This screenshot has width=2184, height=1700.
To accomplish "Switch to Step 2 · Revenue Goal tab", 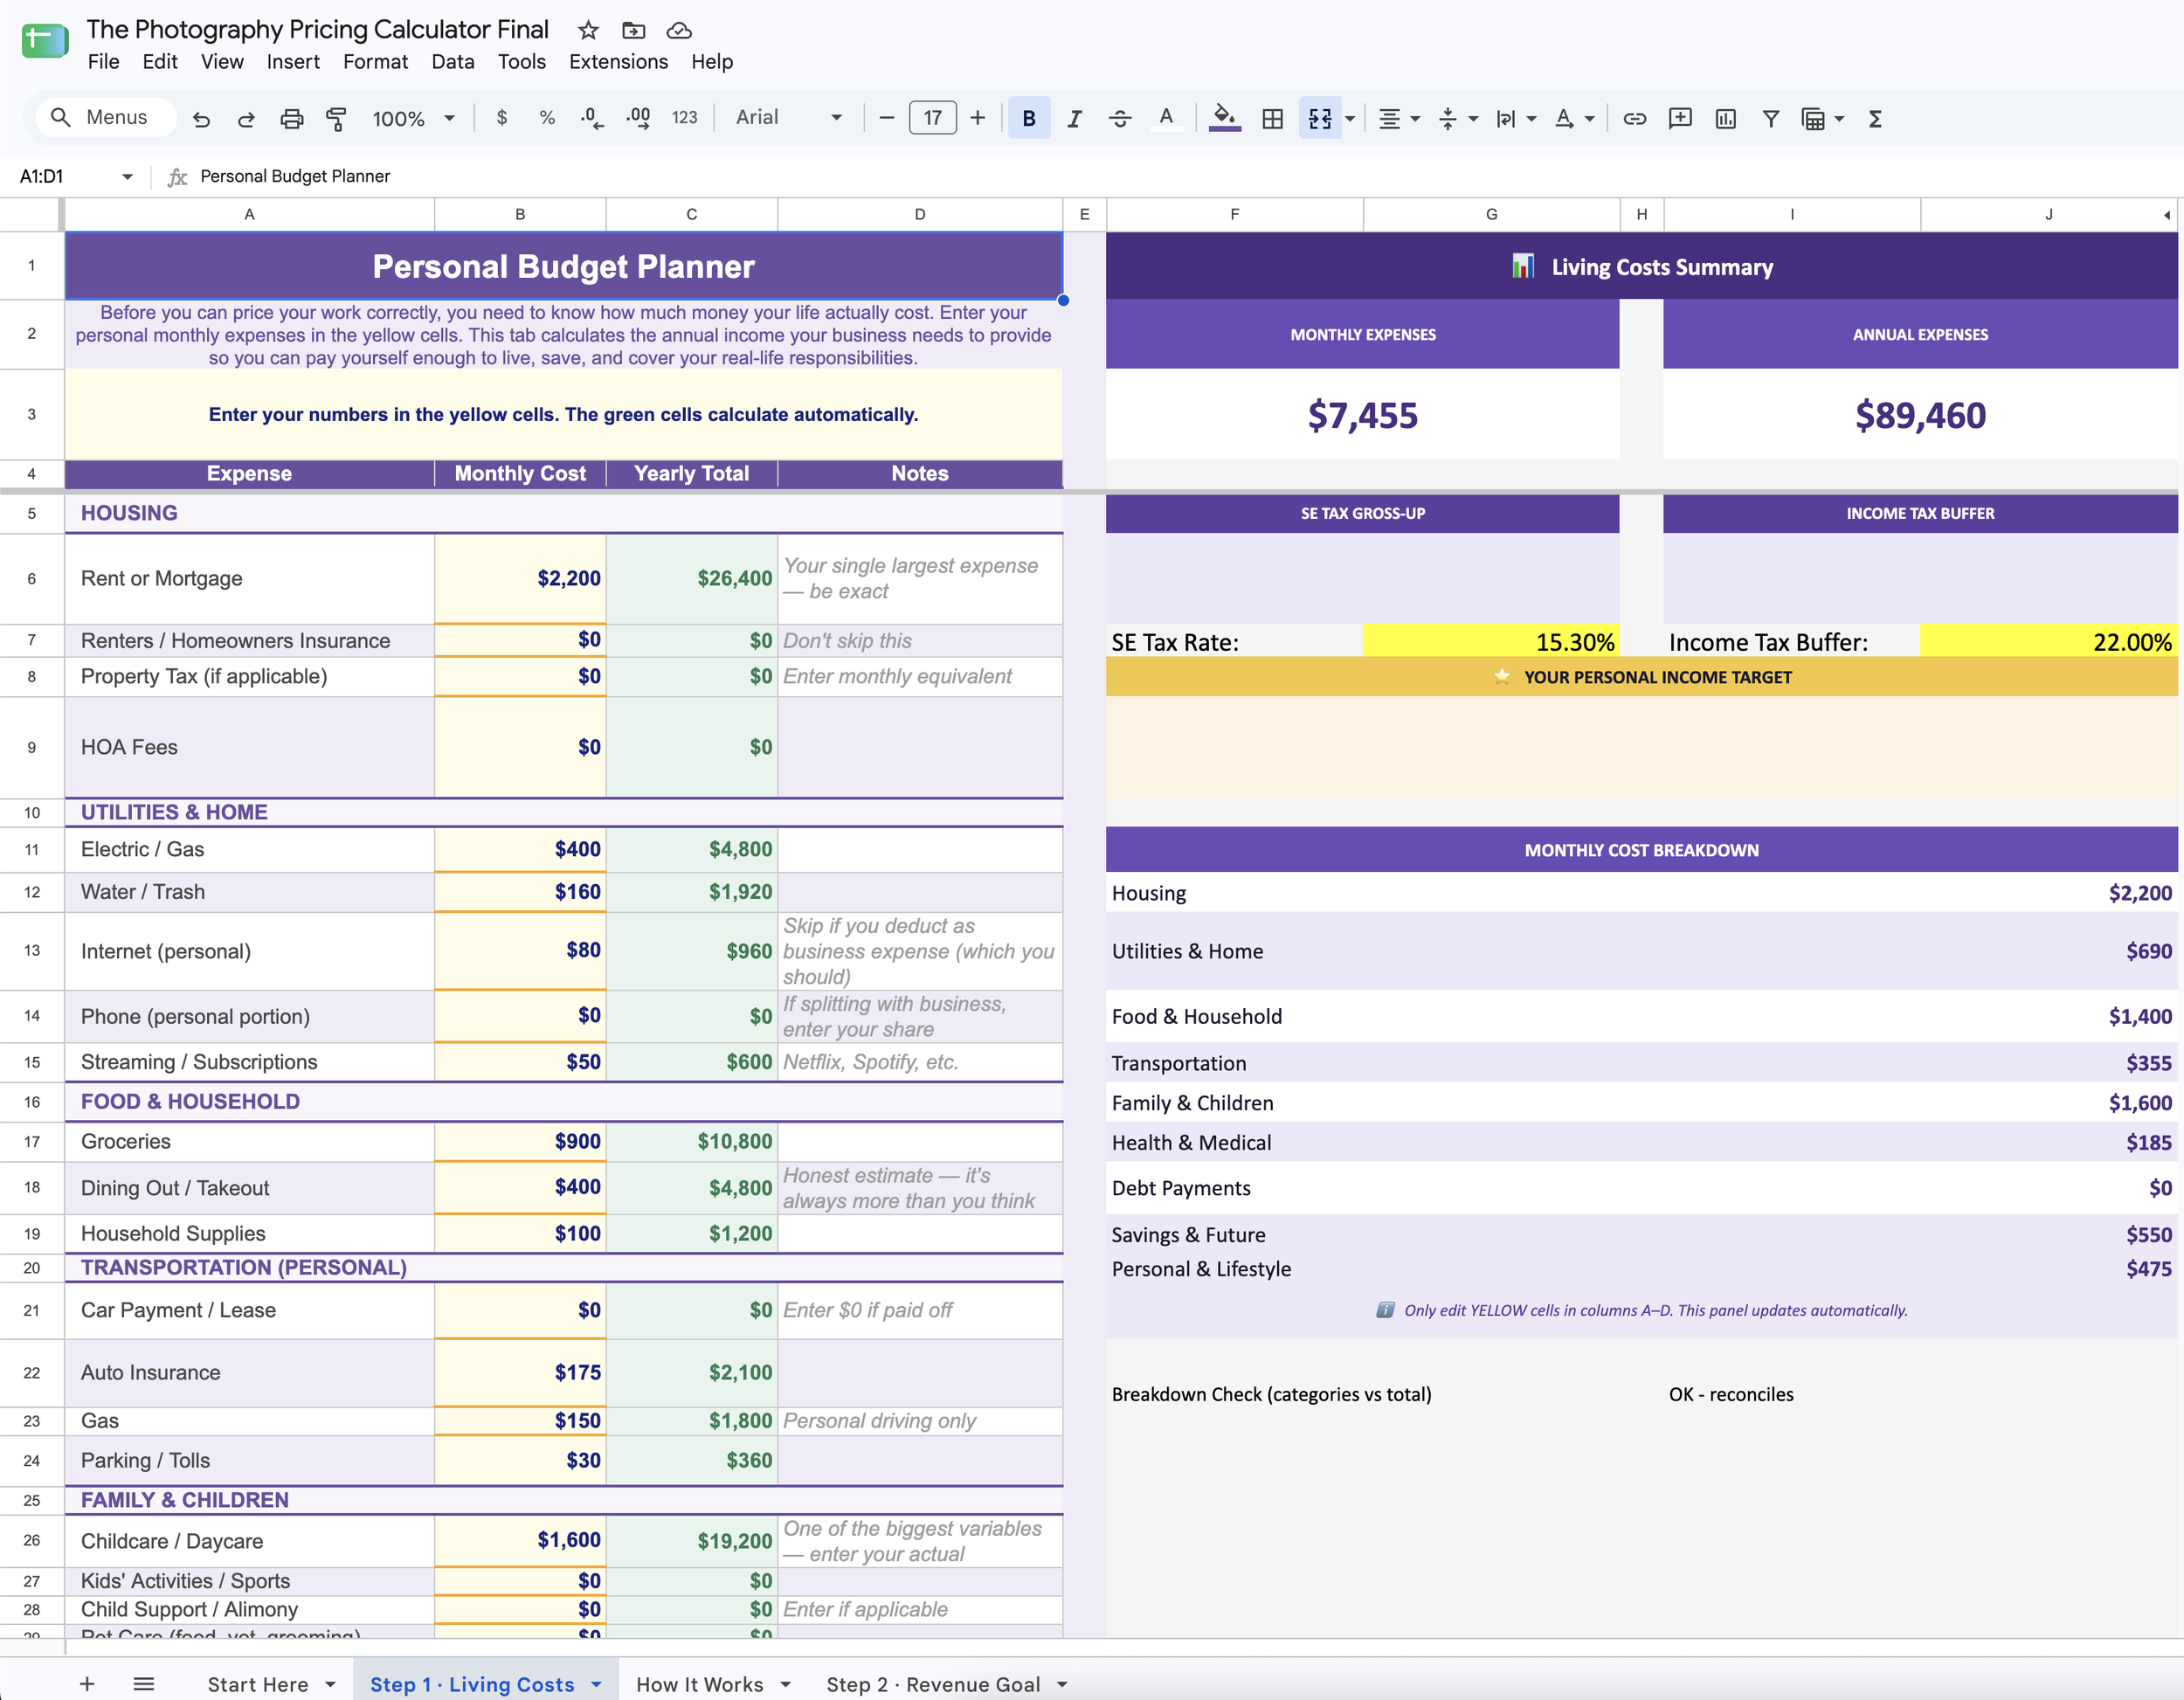I will pos(933,1684).
